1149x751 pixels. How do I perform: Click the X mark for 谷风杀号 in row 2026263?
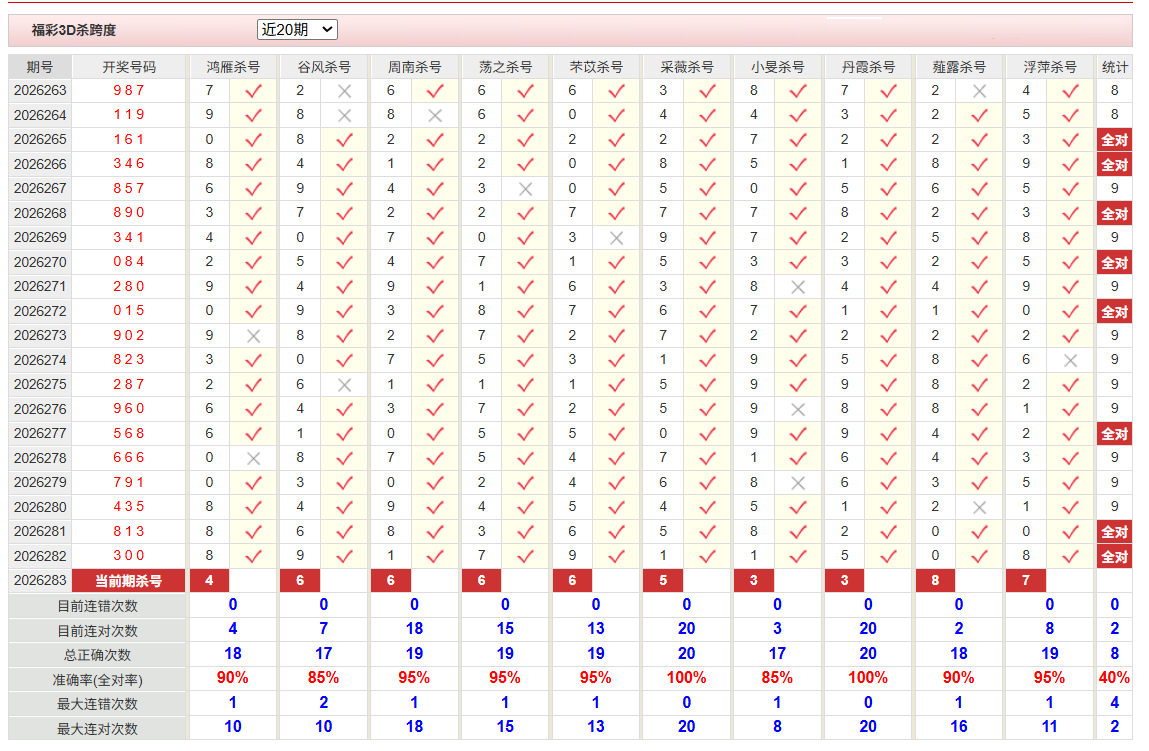pos(344,91)
